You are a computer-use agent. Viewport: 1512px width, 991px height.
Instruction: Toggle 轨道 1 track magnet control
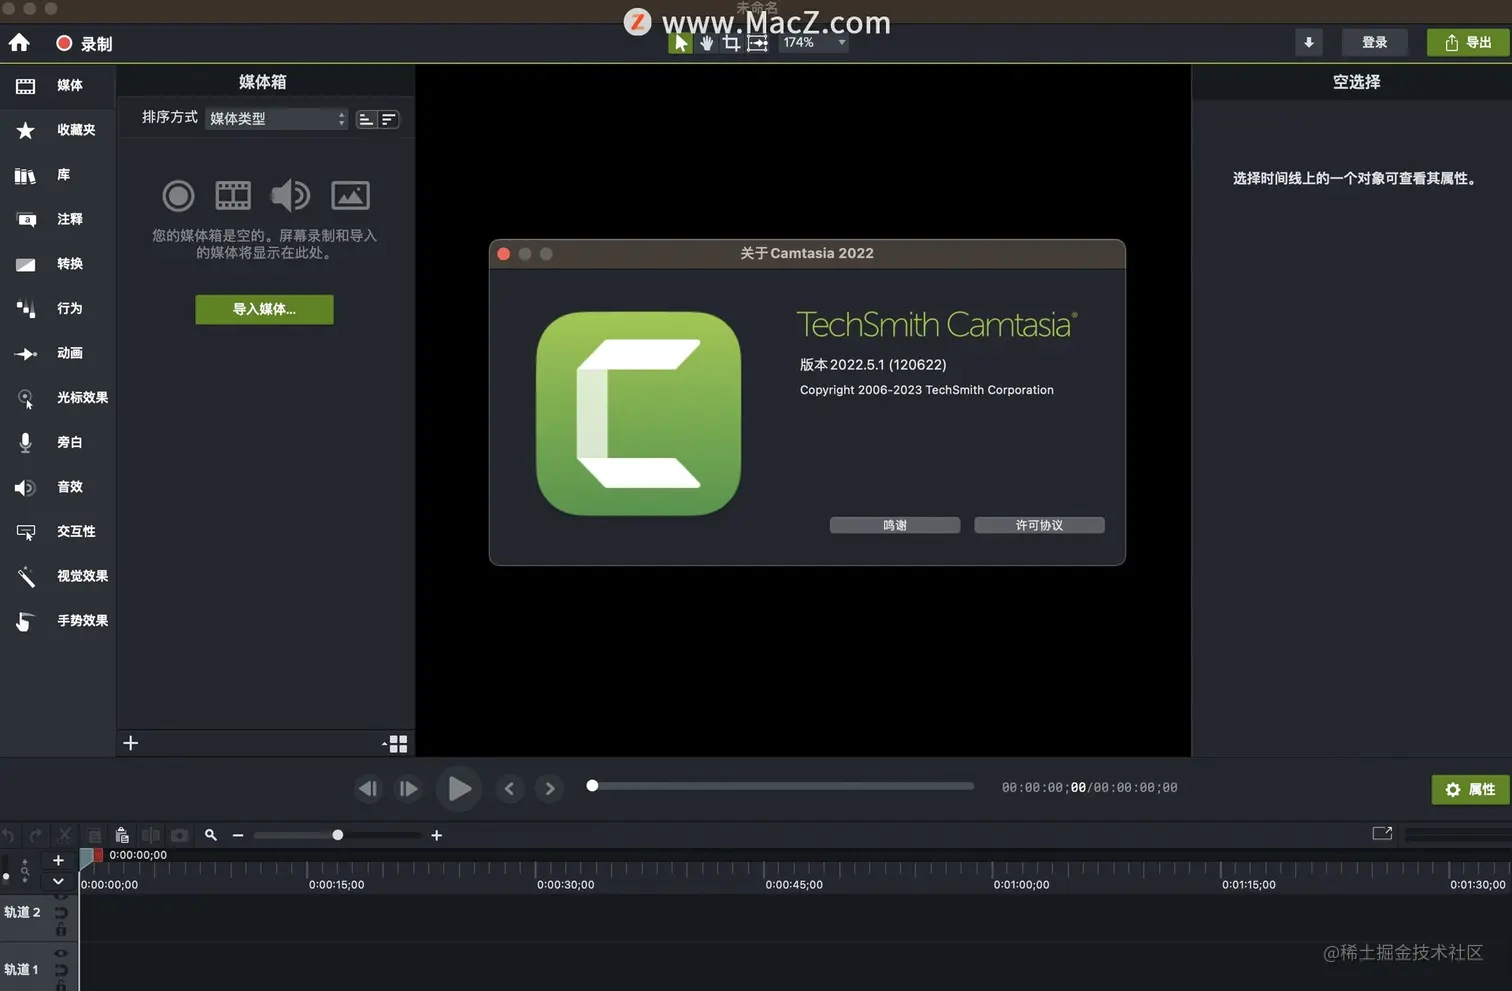[61, 970]
